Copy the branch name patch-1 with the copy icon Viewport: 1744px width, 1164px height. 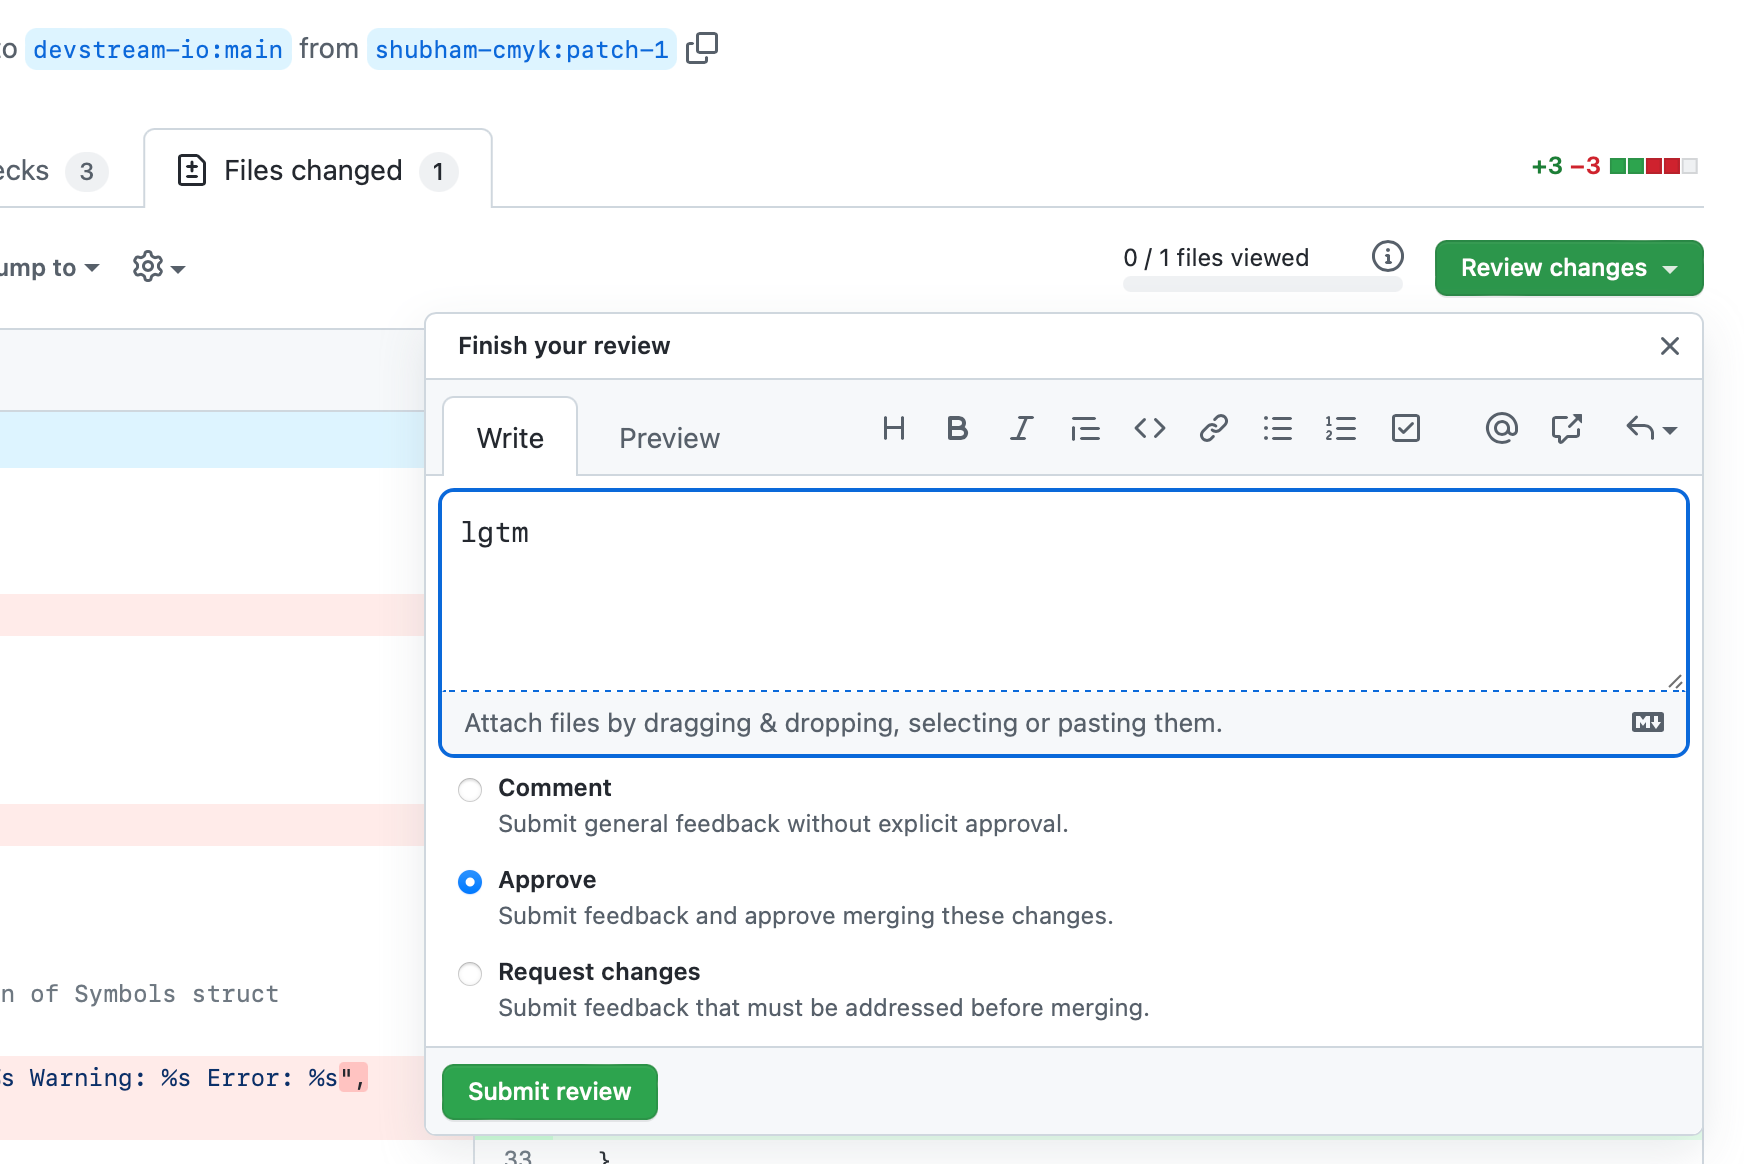click(x=702, y=47)
